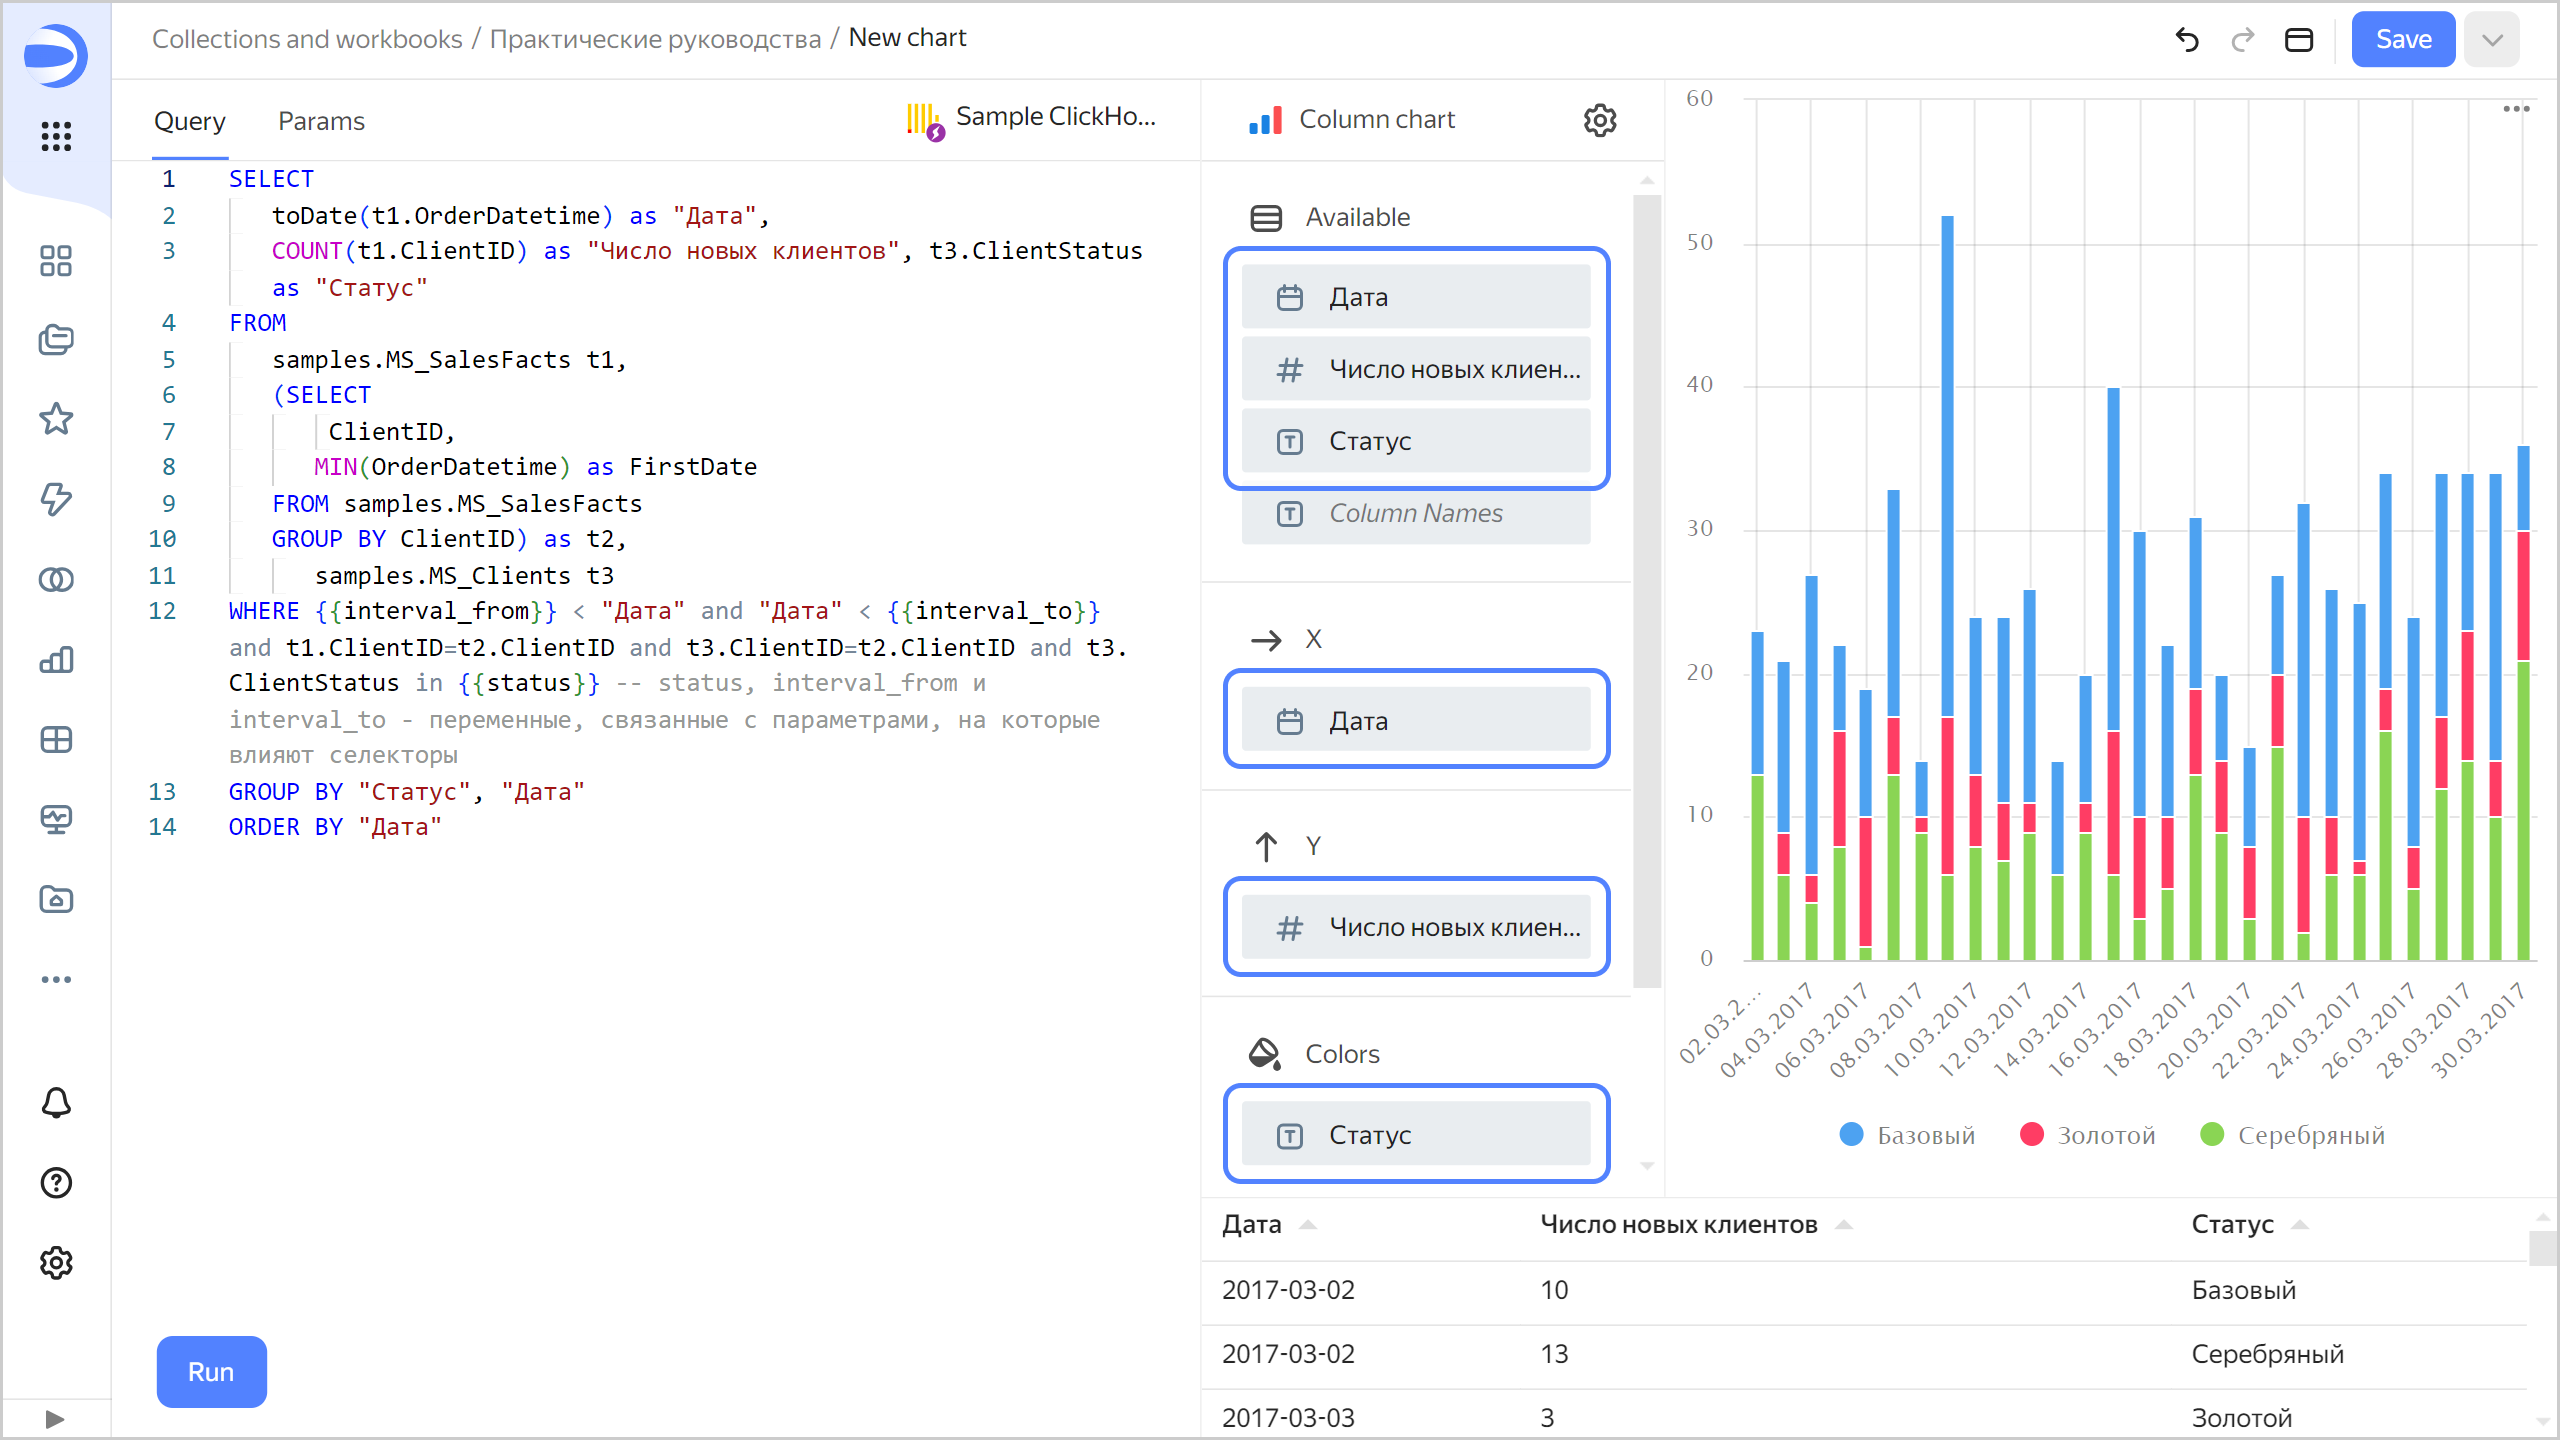Viewport: 2560px width, 1440px height.
Task: Open Connections via the lightning icon
Action: coord(56,500)
